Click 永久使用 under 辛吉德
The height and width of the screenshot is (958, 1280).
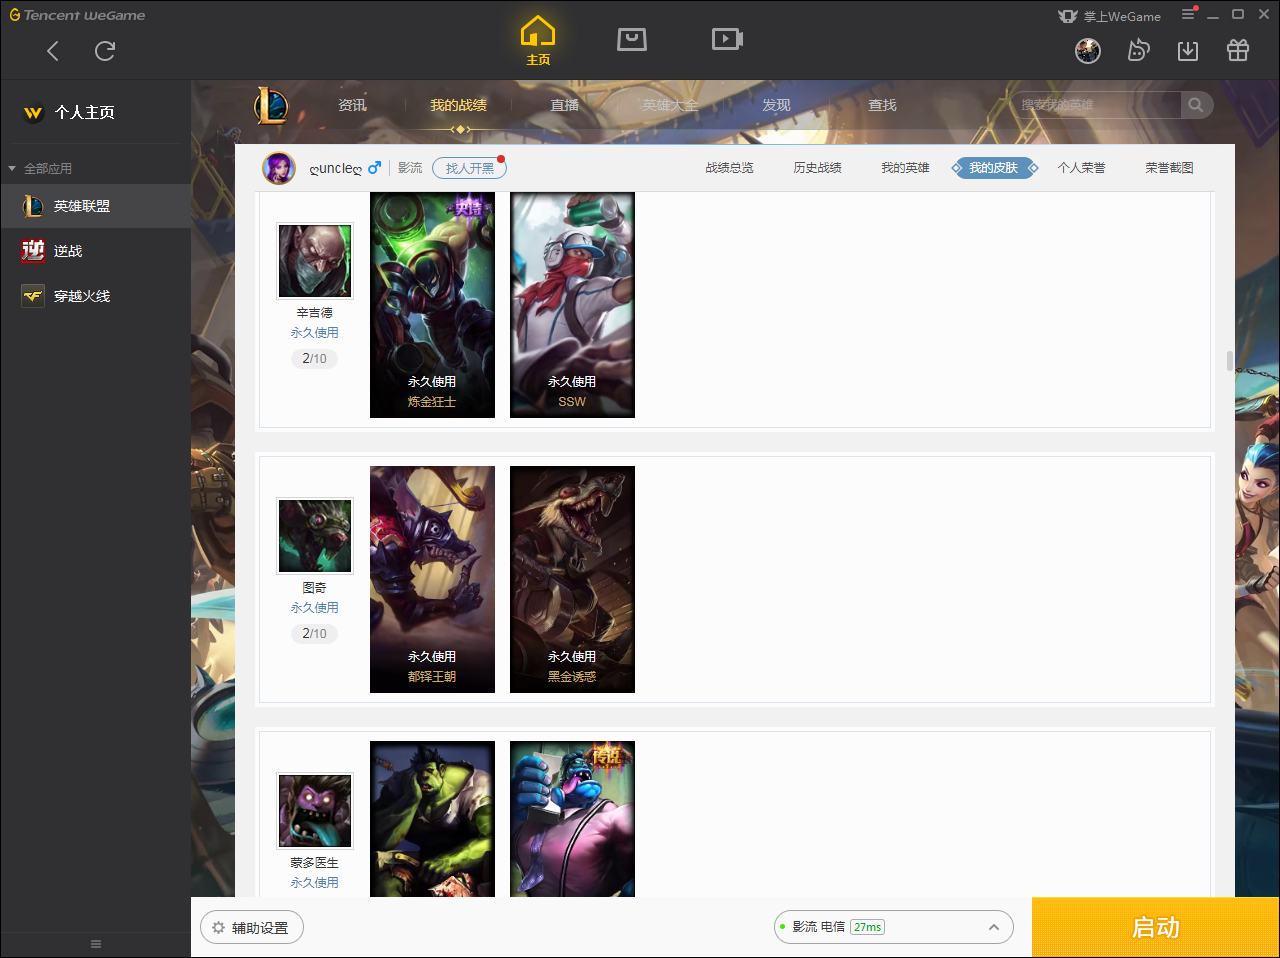tap(314, 333)
